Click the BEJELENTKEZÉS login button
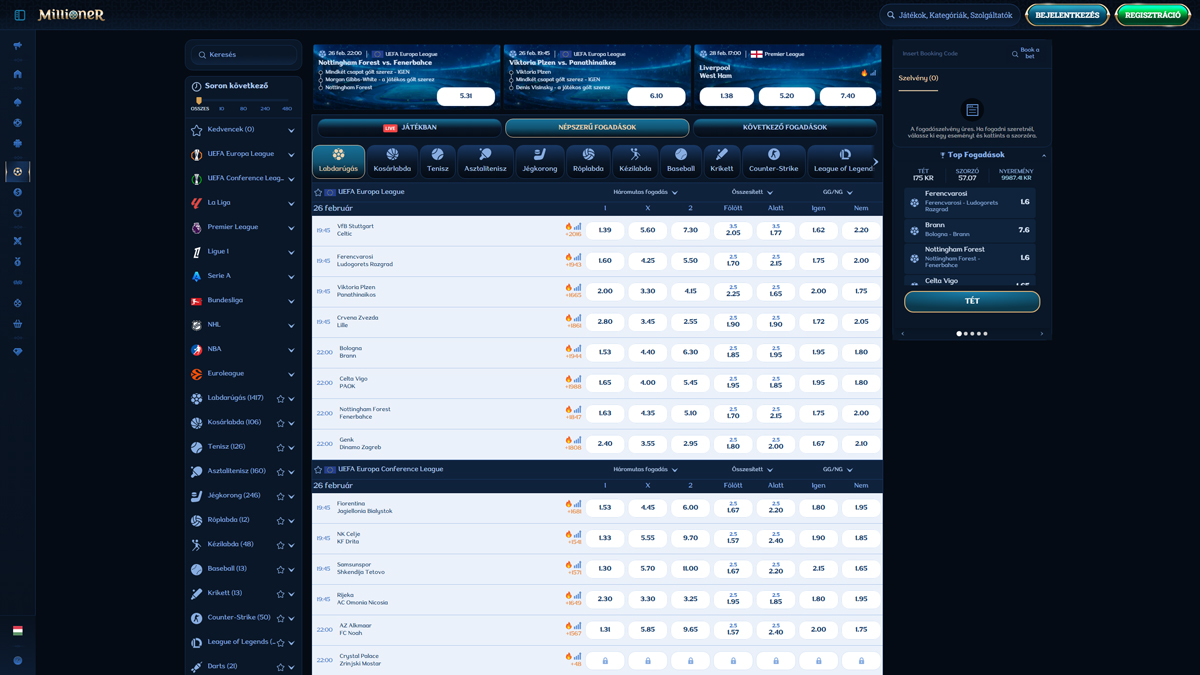 (1066, 15)
